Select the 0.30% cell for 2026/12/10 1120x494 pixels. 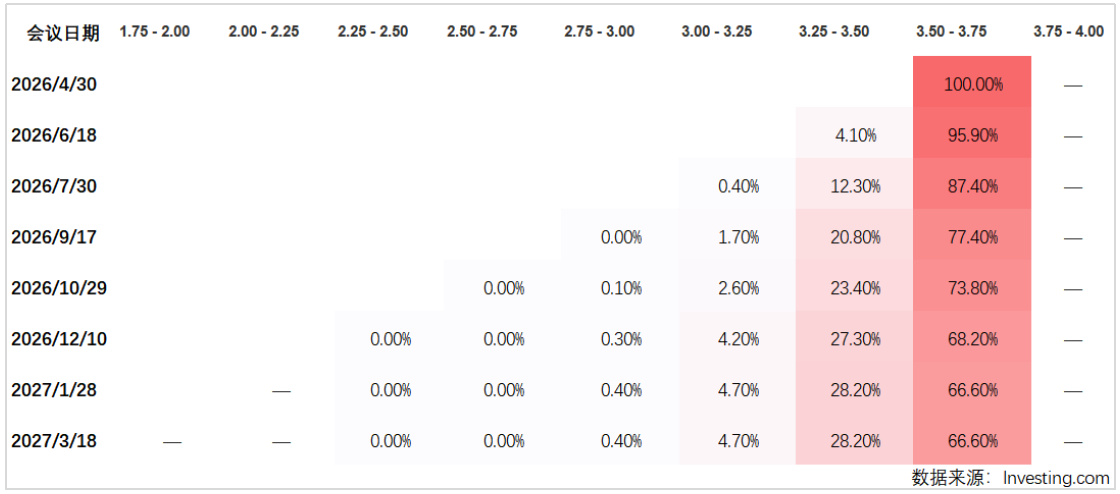point(621,339)
